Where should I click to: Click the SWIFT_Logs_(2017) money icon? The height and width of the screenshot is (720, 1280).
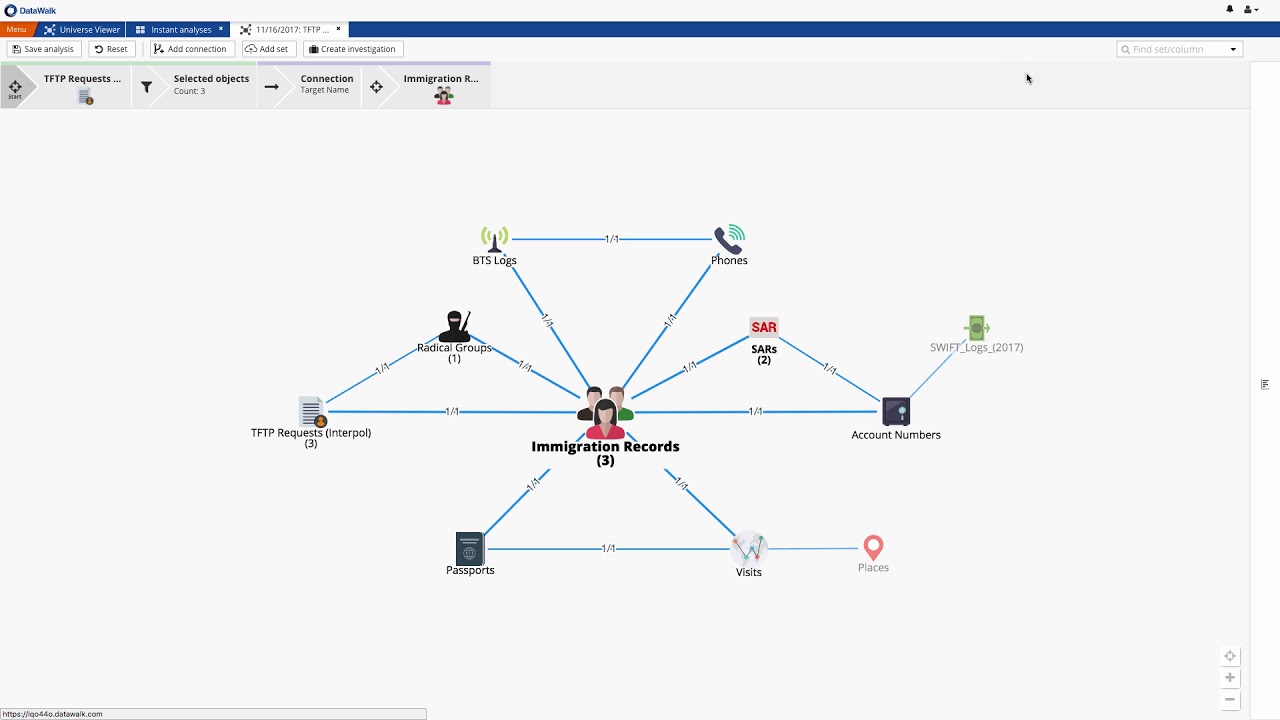click(x=977, y=328)
